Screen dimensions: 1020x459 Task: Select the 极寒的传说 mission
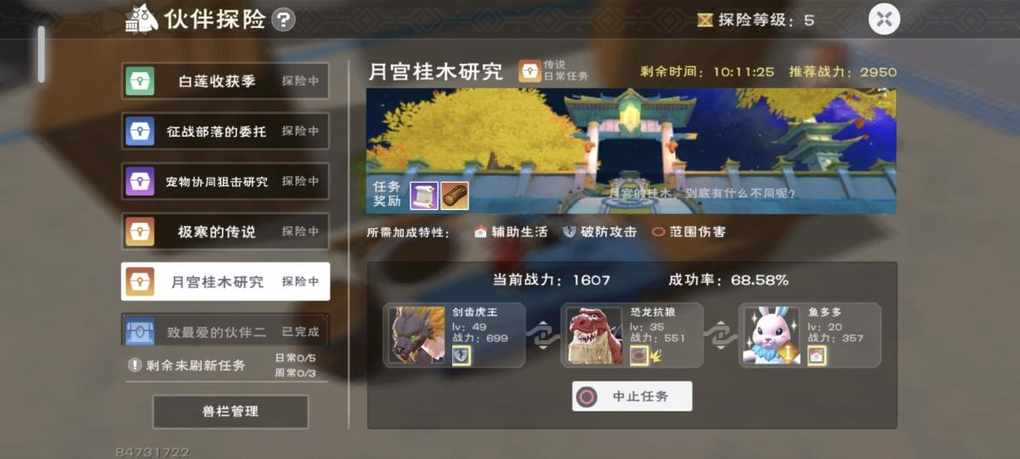225,231
